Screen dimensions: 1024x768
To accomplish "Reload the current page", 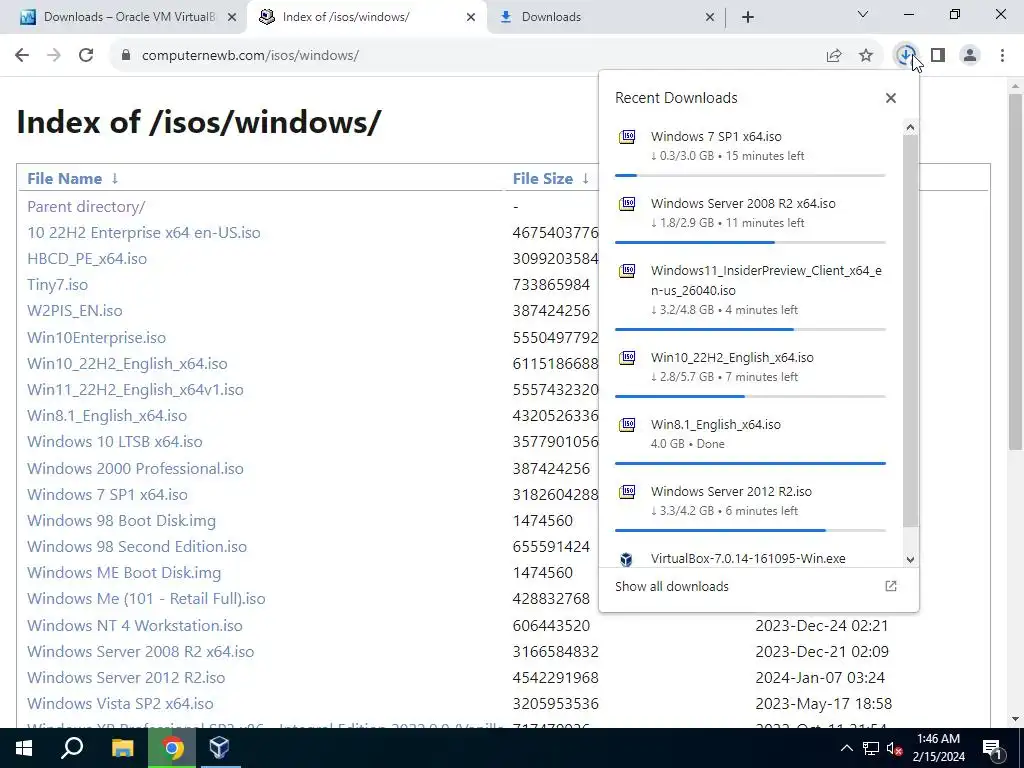I will (86, 55).
